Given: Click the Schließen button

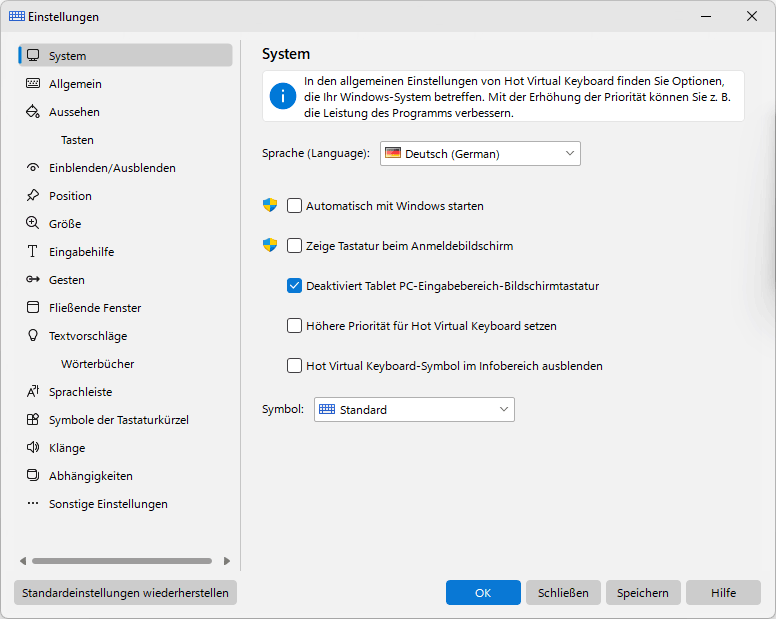Looking at the screenshot, I should (x=563, y=592).
